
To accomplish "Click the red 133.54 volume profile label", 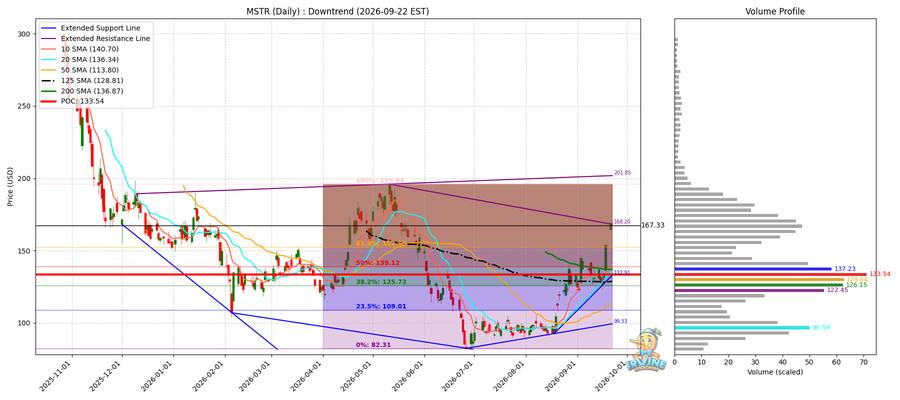I will tap(880, 274).
